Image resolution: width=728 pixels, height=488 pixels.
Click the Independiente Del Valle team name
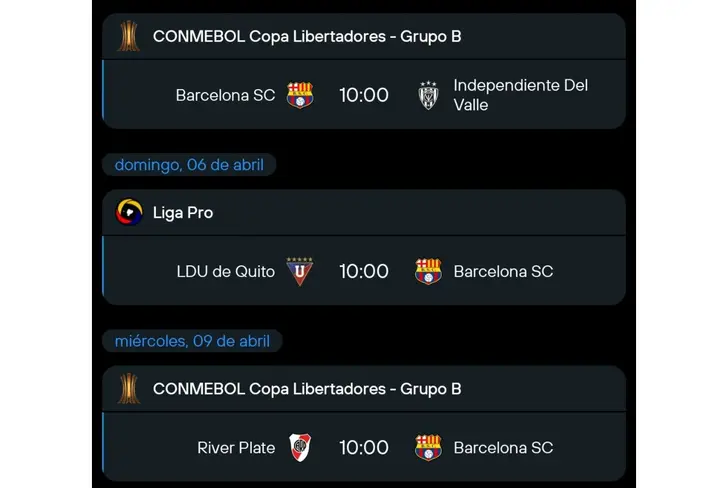coord(520,95)
